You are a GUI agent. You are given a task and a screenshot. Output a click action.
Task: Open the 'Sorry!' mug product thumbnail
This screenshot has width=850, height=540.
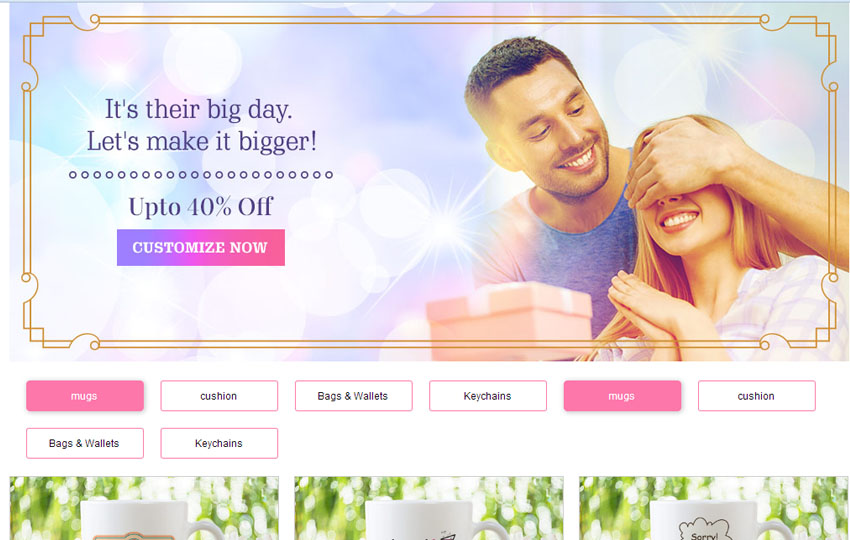pos(713,509)
